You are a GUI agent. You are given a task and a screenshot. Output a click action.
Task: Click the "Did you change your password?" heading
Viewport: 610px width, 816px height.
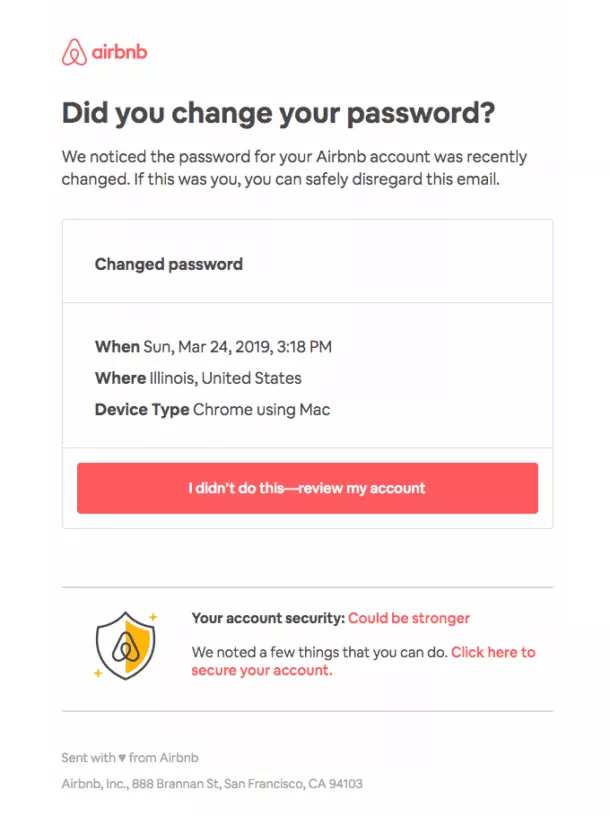pos(278,112)
